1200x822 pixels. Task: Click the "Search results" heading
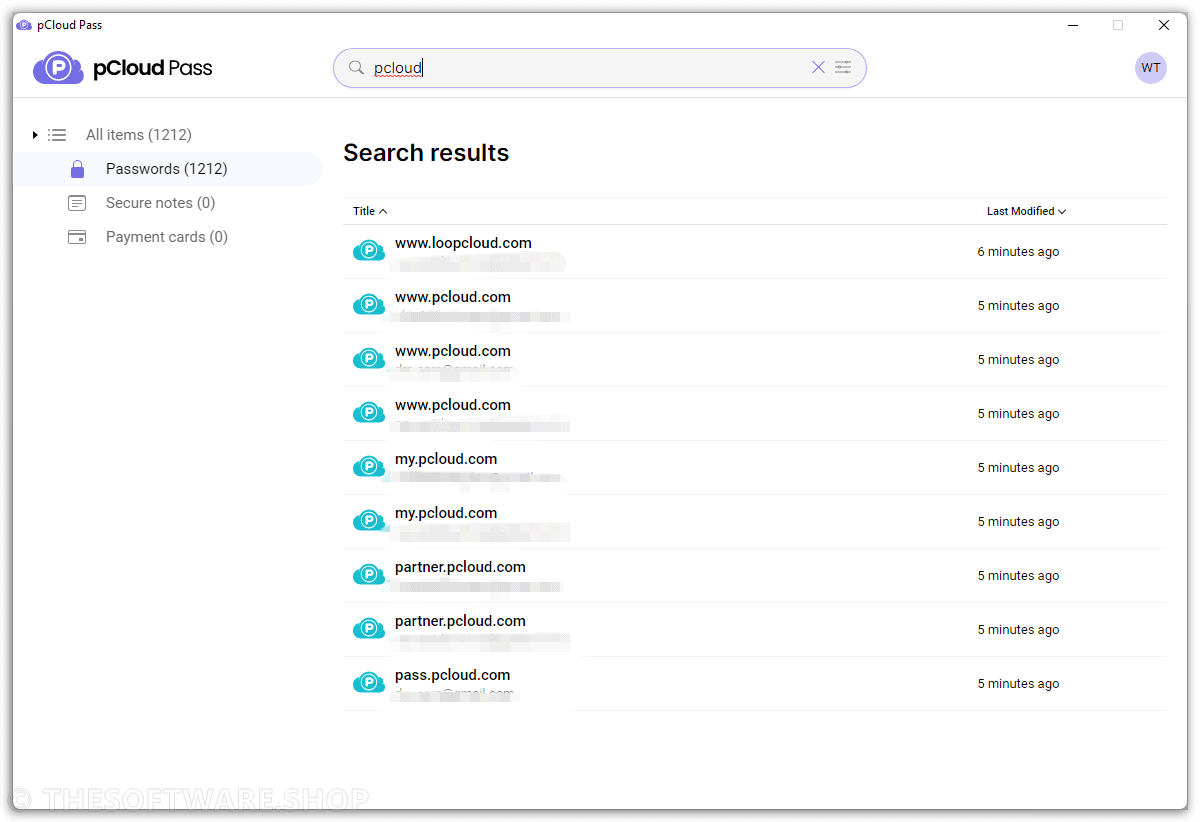coord(426,153)
